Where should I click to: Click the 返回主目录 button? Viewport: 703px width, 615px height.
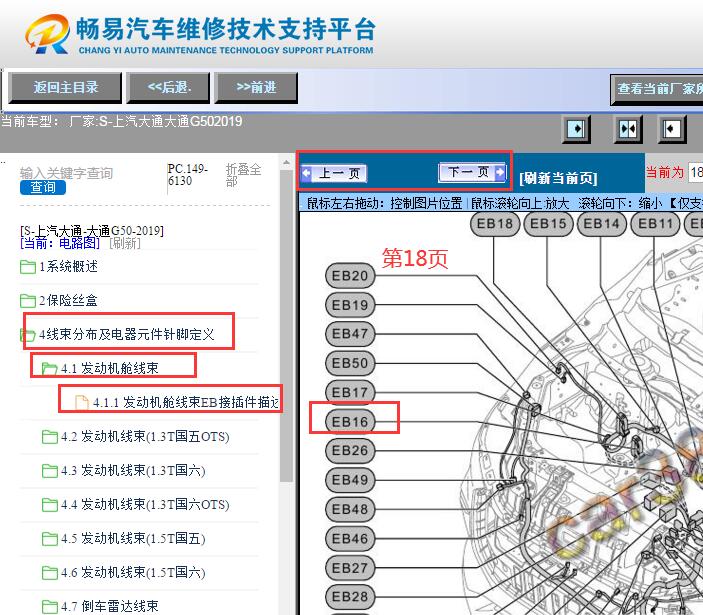[65, 88]
